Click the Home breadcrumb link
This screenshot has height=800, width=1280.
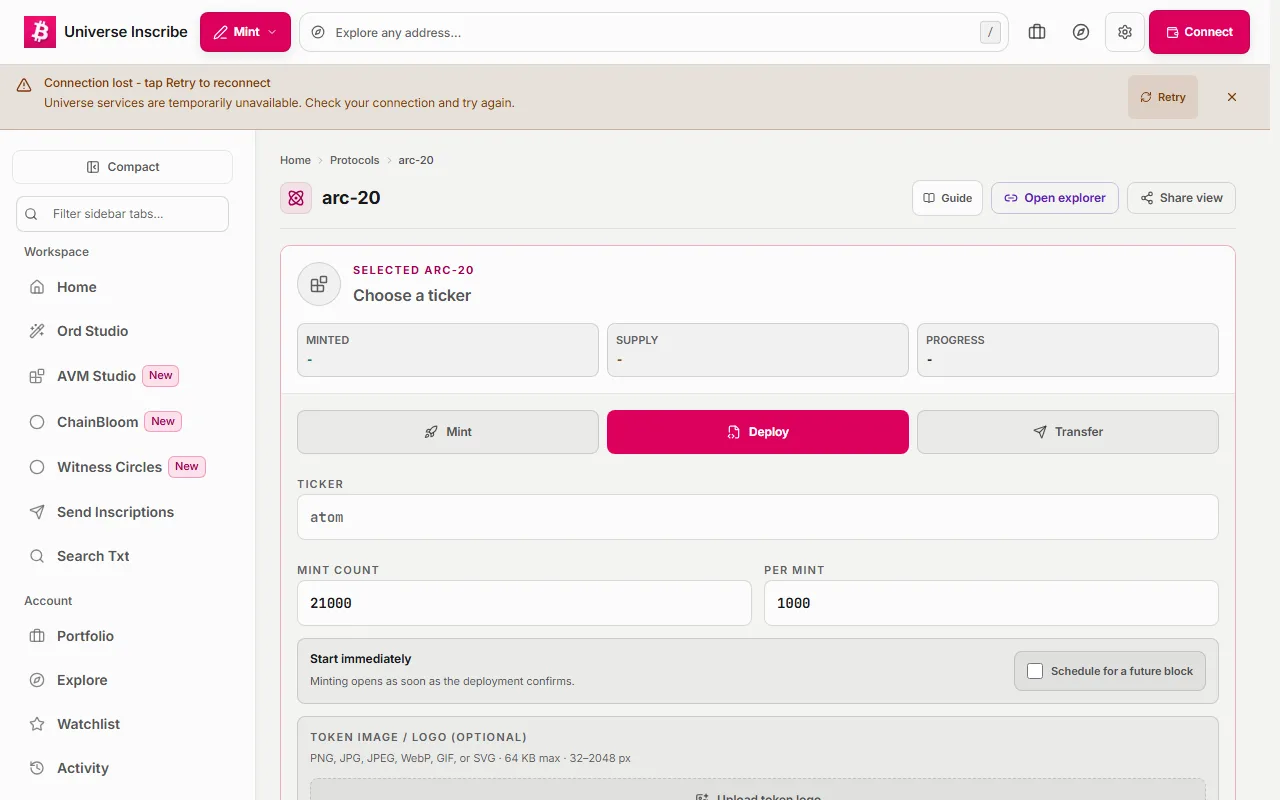pos(295,160)
